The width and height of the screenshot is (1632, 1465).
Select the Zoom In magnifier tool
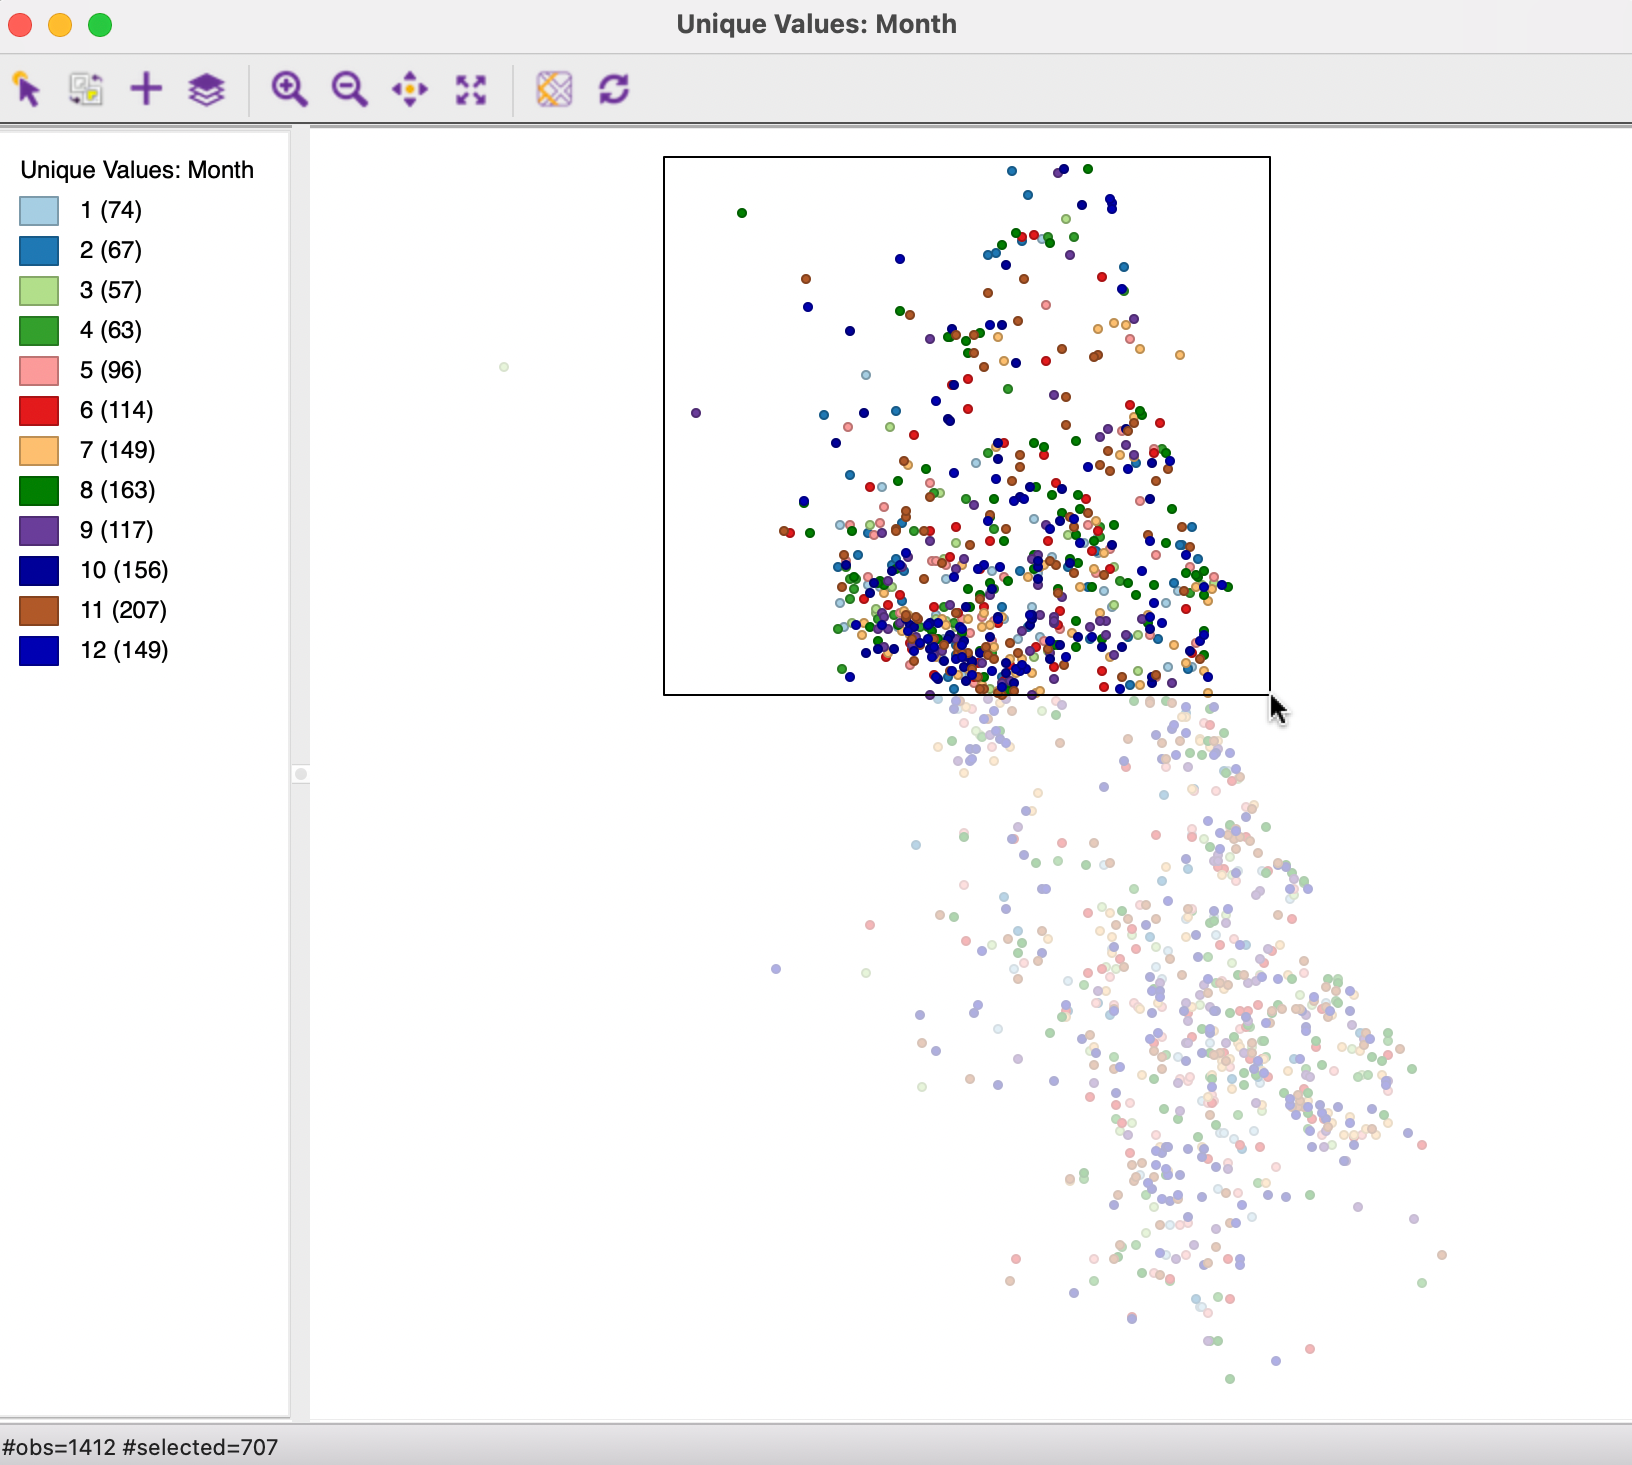coord(289,89)
